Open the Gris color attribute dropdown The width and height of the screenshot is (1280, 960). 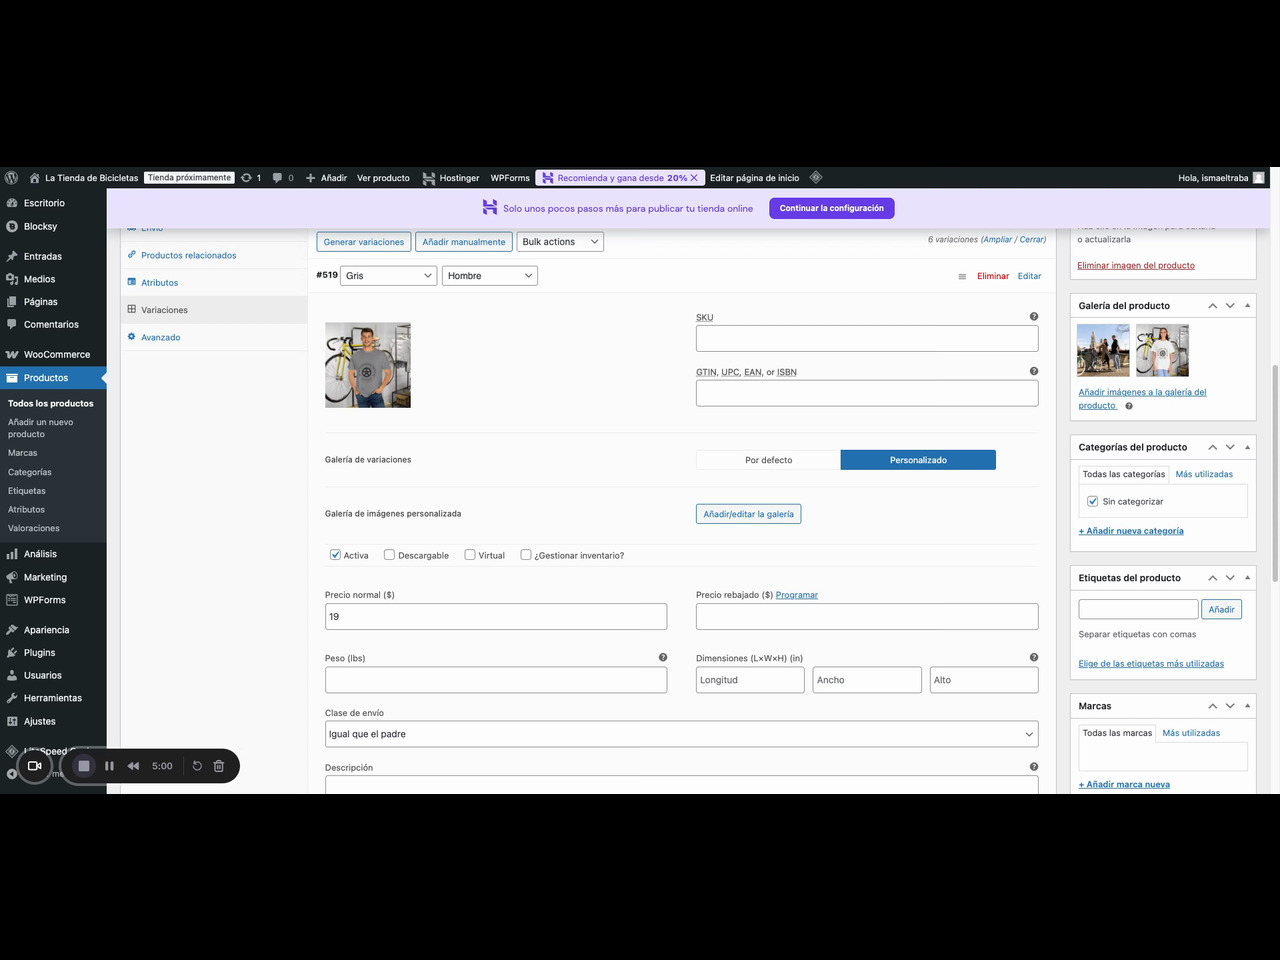389,276
